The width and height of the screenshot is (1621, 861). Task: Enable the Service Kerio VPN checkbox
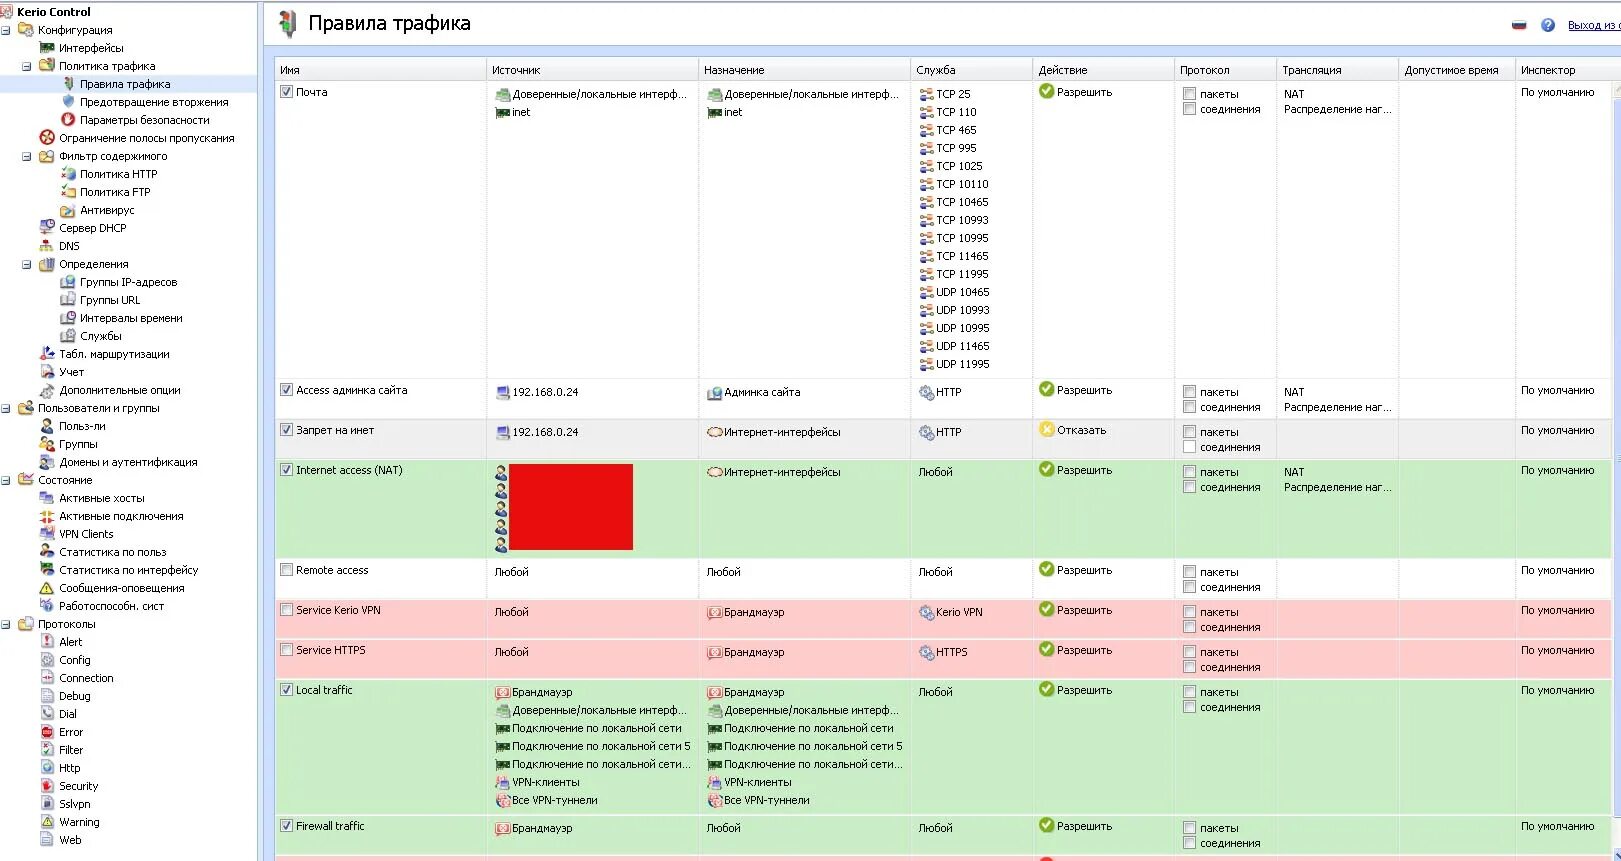287,610
